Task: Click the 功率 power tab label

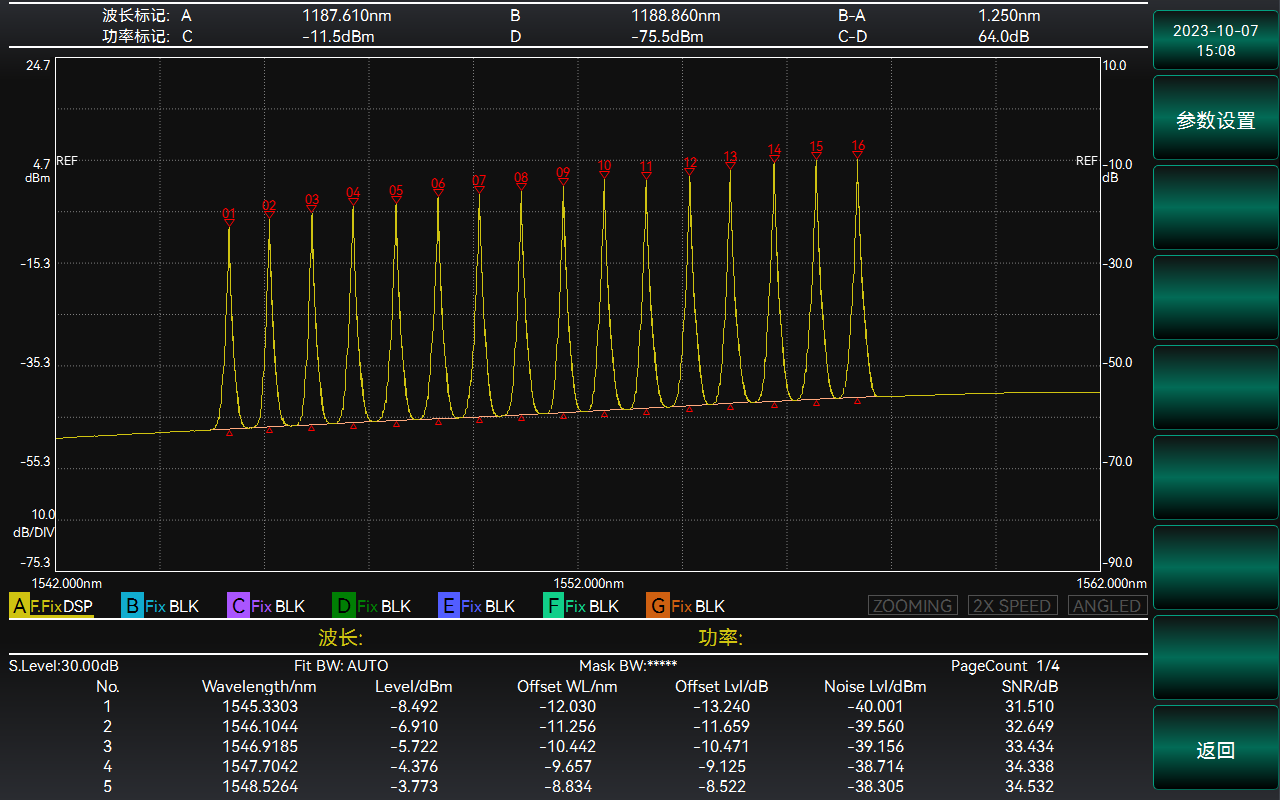Action: pos(720,638)
